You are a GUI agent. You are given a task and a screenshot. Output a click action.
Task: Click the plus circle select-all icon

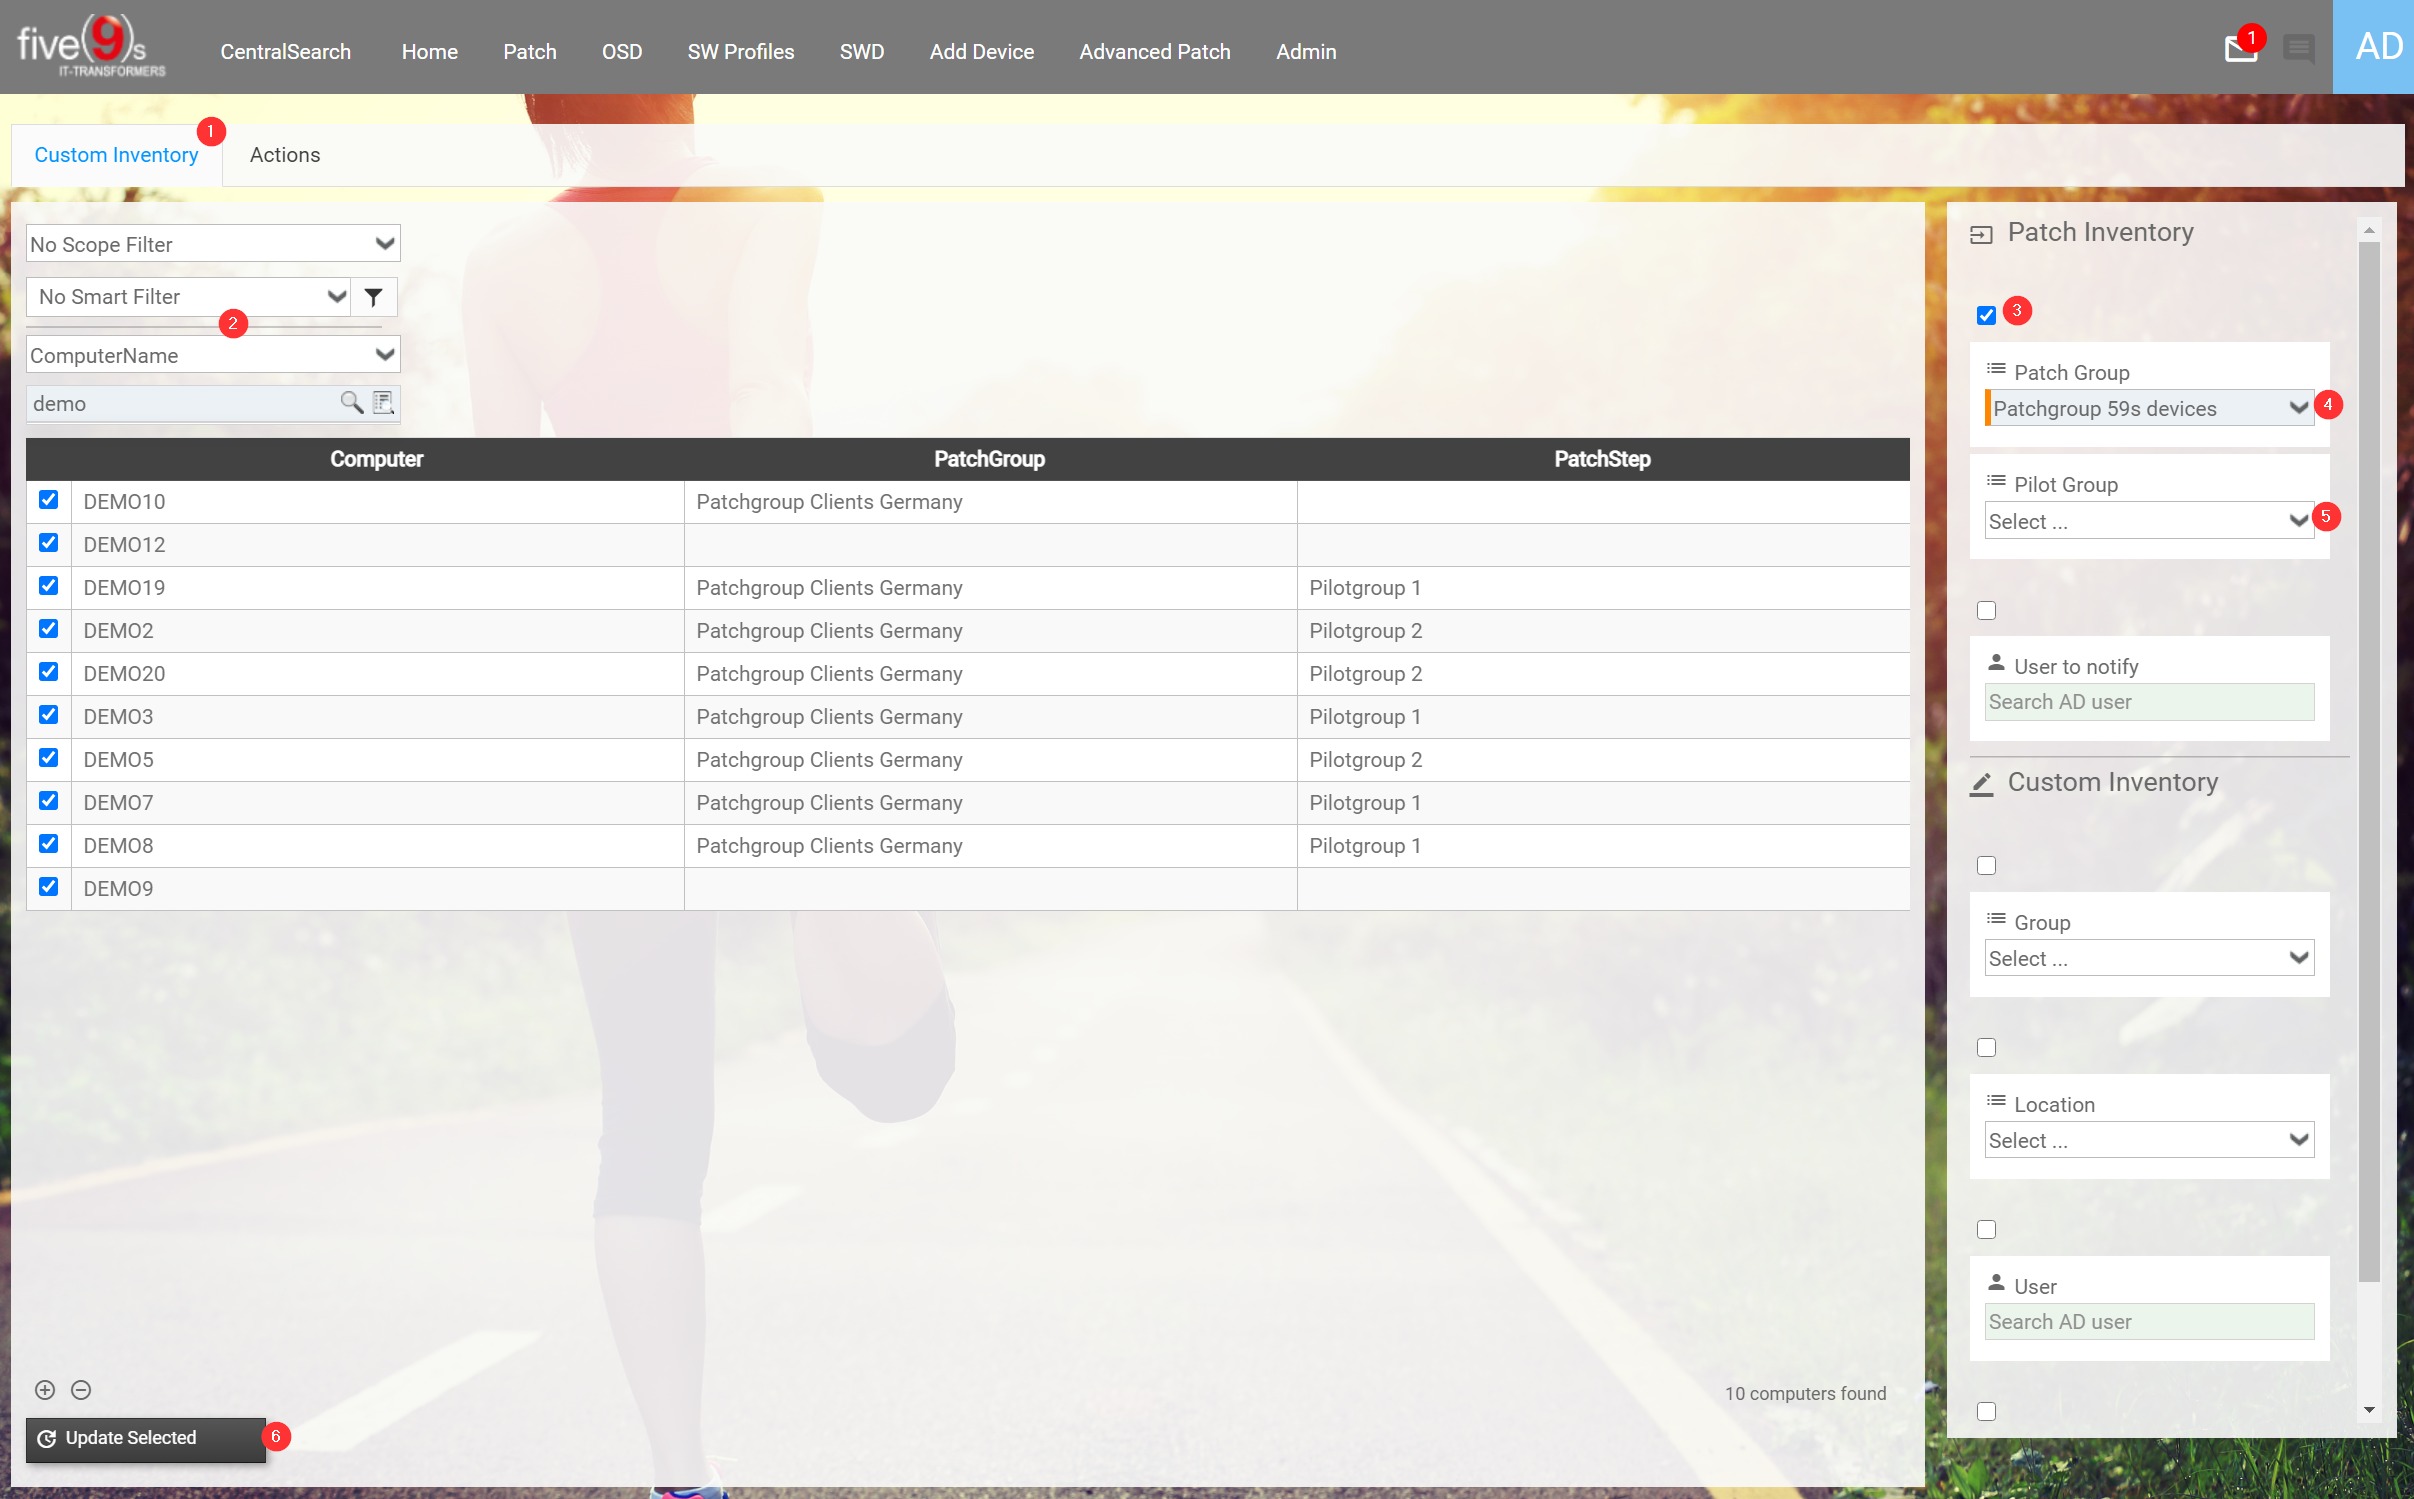click(x=45, y=1390)
